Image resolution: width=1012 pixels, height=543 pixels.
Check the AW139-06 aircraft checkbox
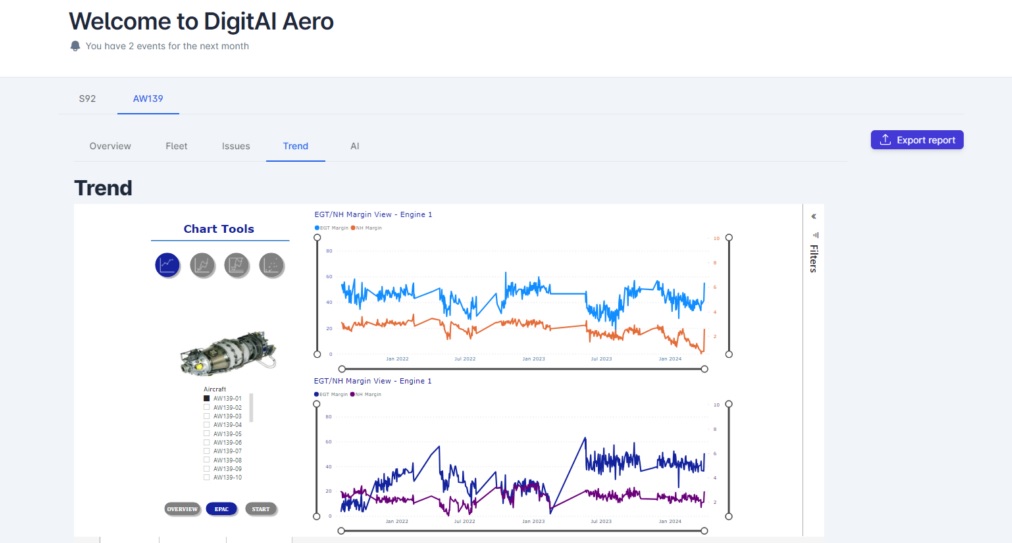207,442
